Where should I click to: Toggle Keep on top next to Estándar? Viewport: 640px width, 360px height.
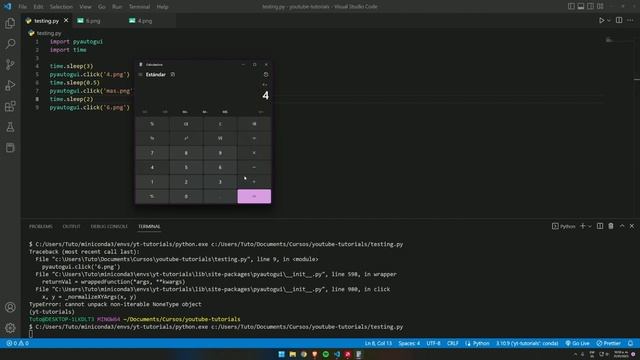[173, 75]
